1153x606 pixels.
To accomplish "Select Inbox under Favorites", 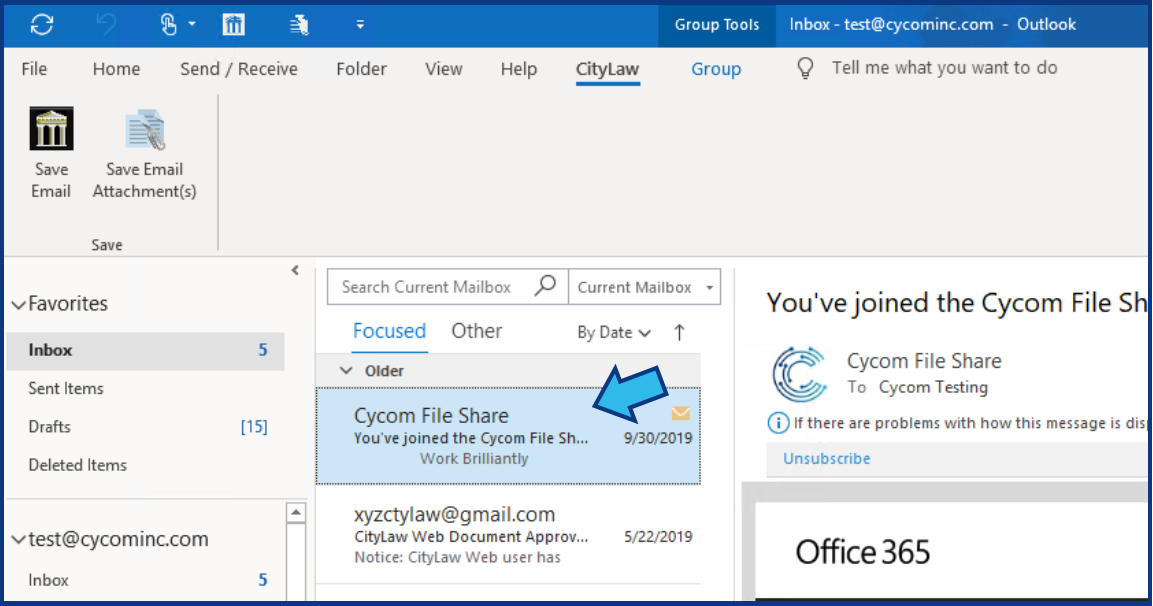I will (x=145, y=350).
